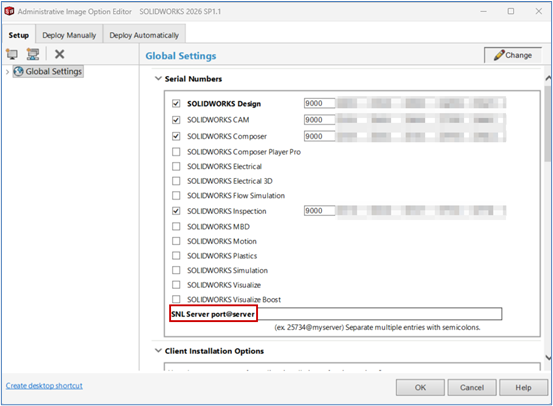Click the OK button
Screen dimensions: 553x406
[420, 387]
